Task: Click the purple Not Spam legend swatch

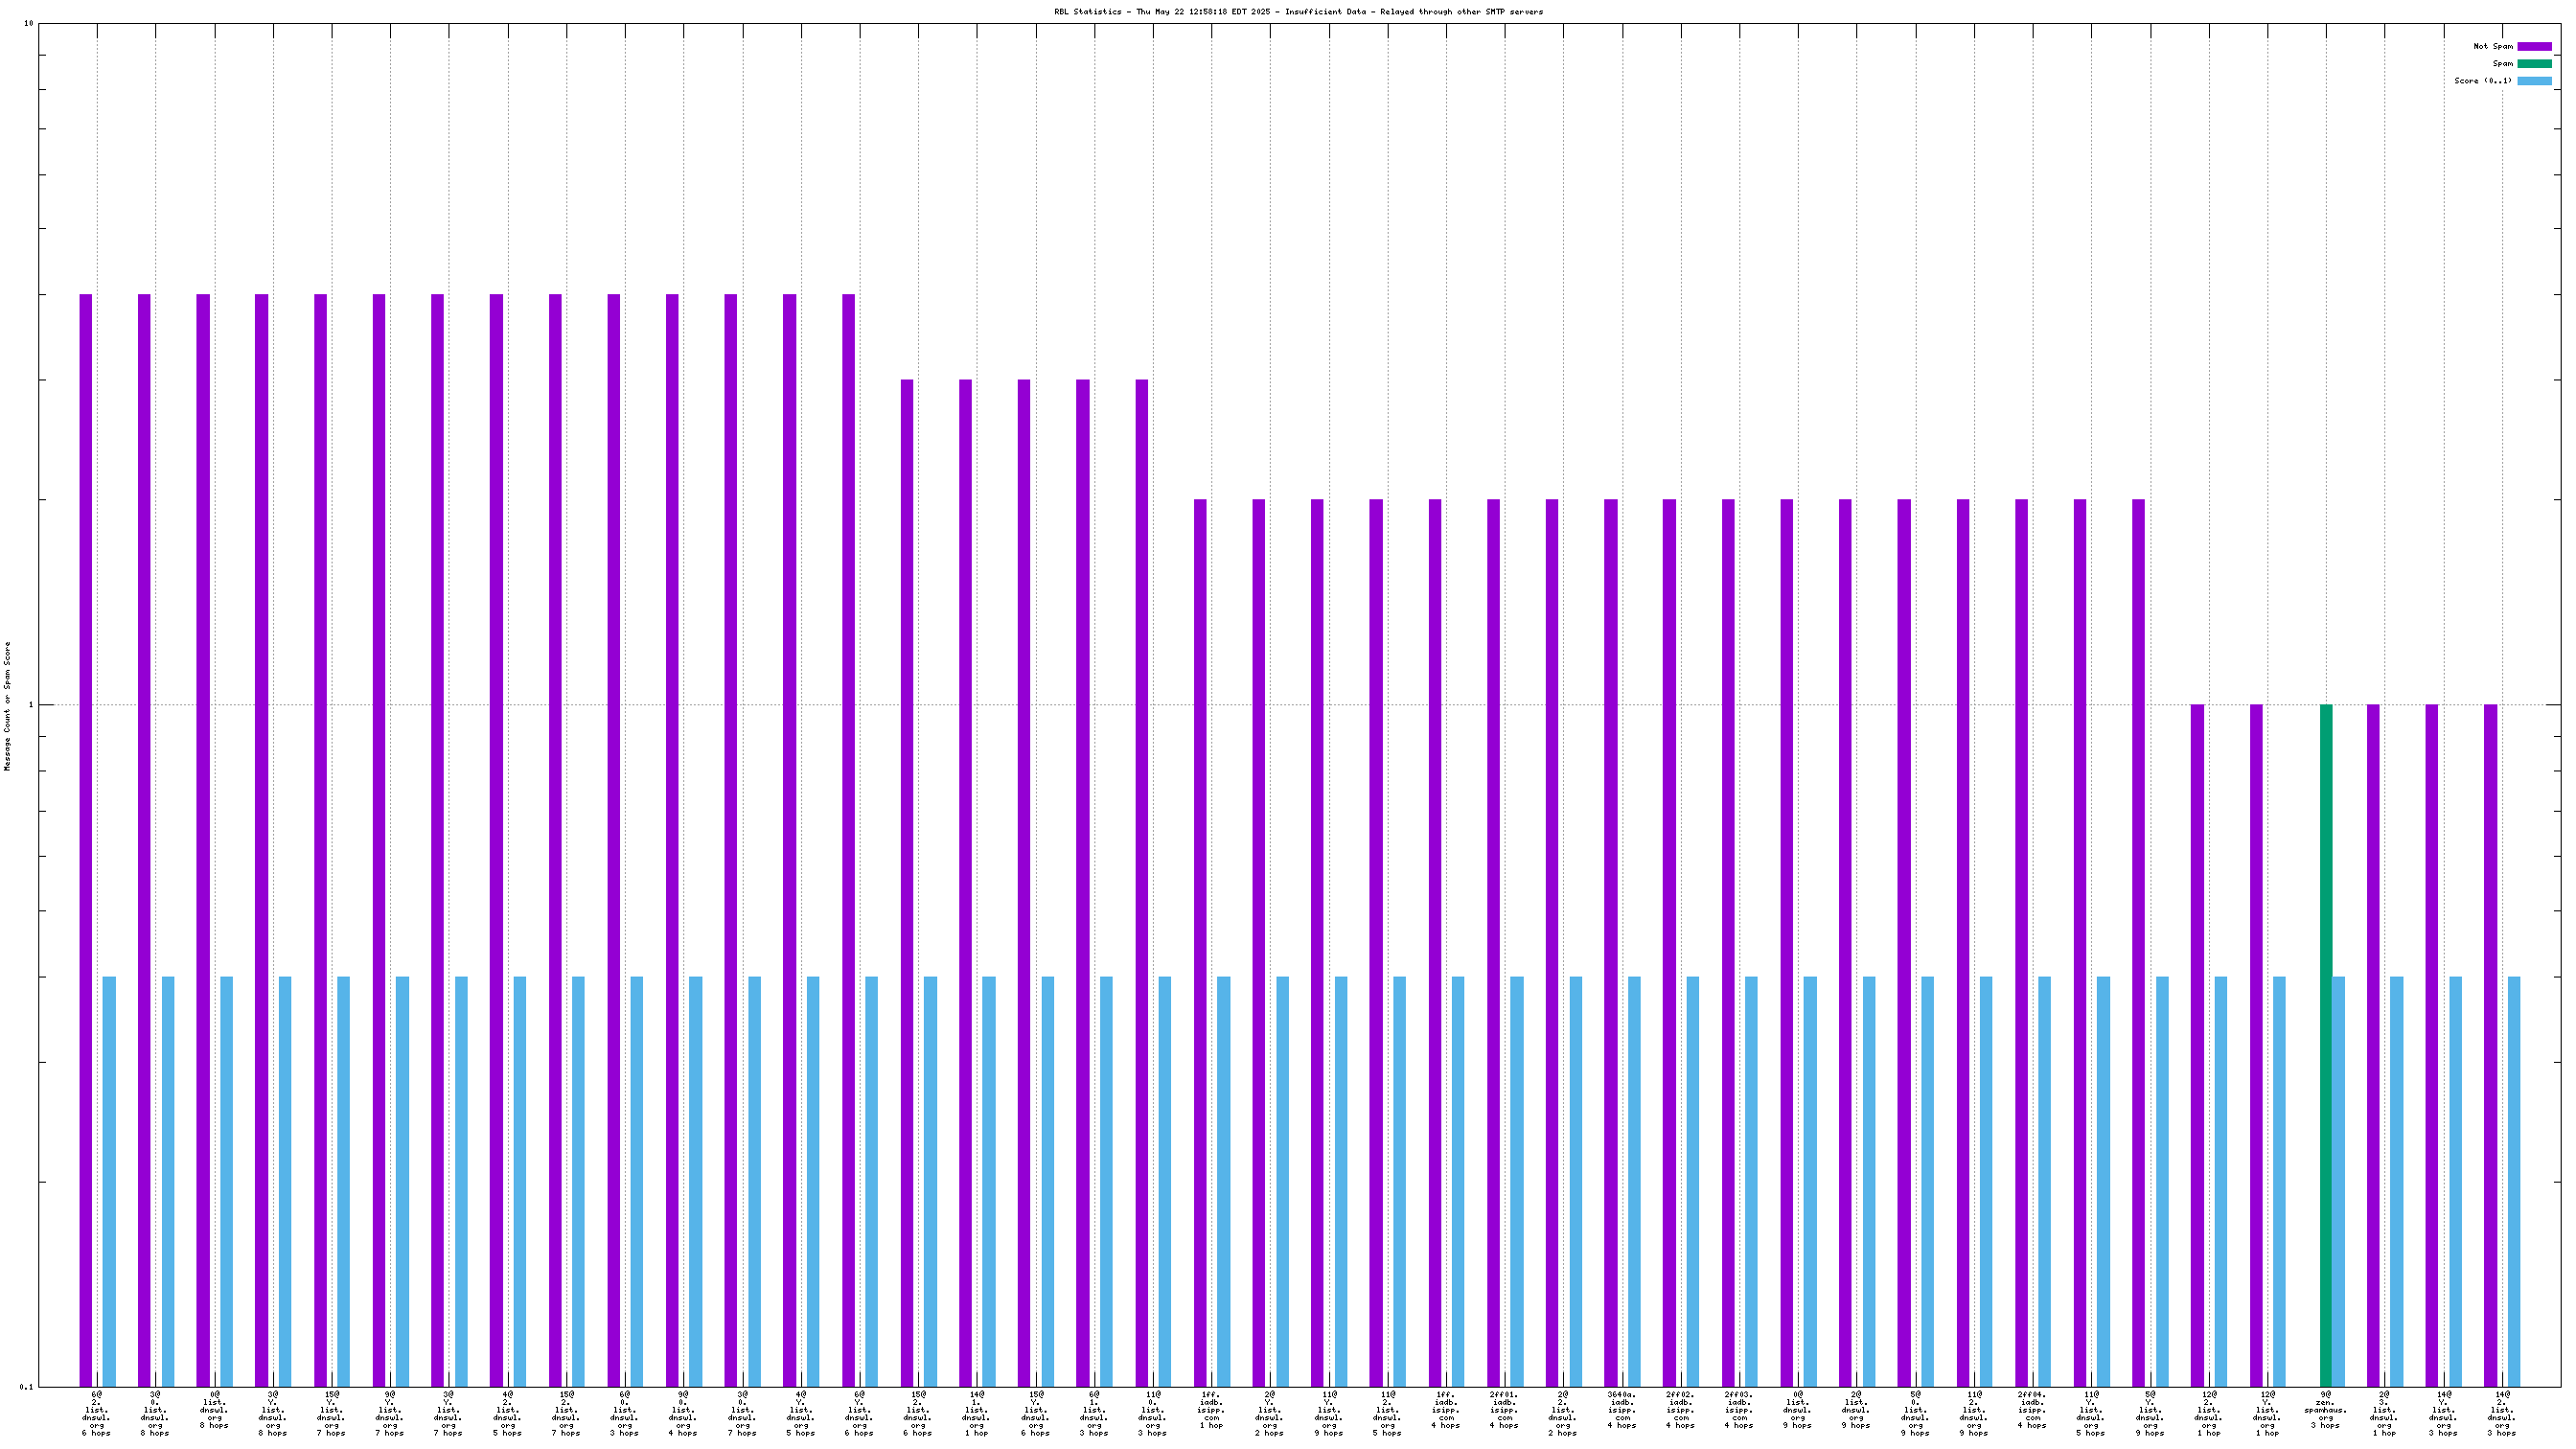Action: [2533, 46]
